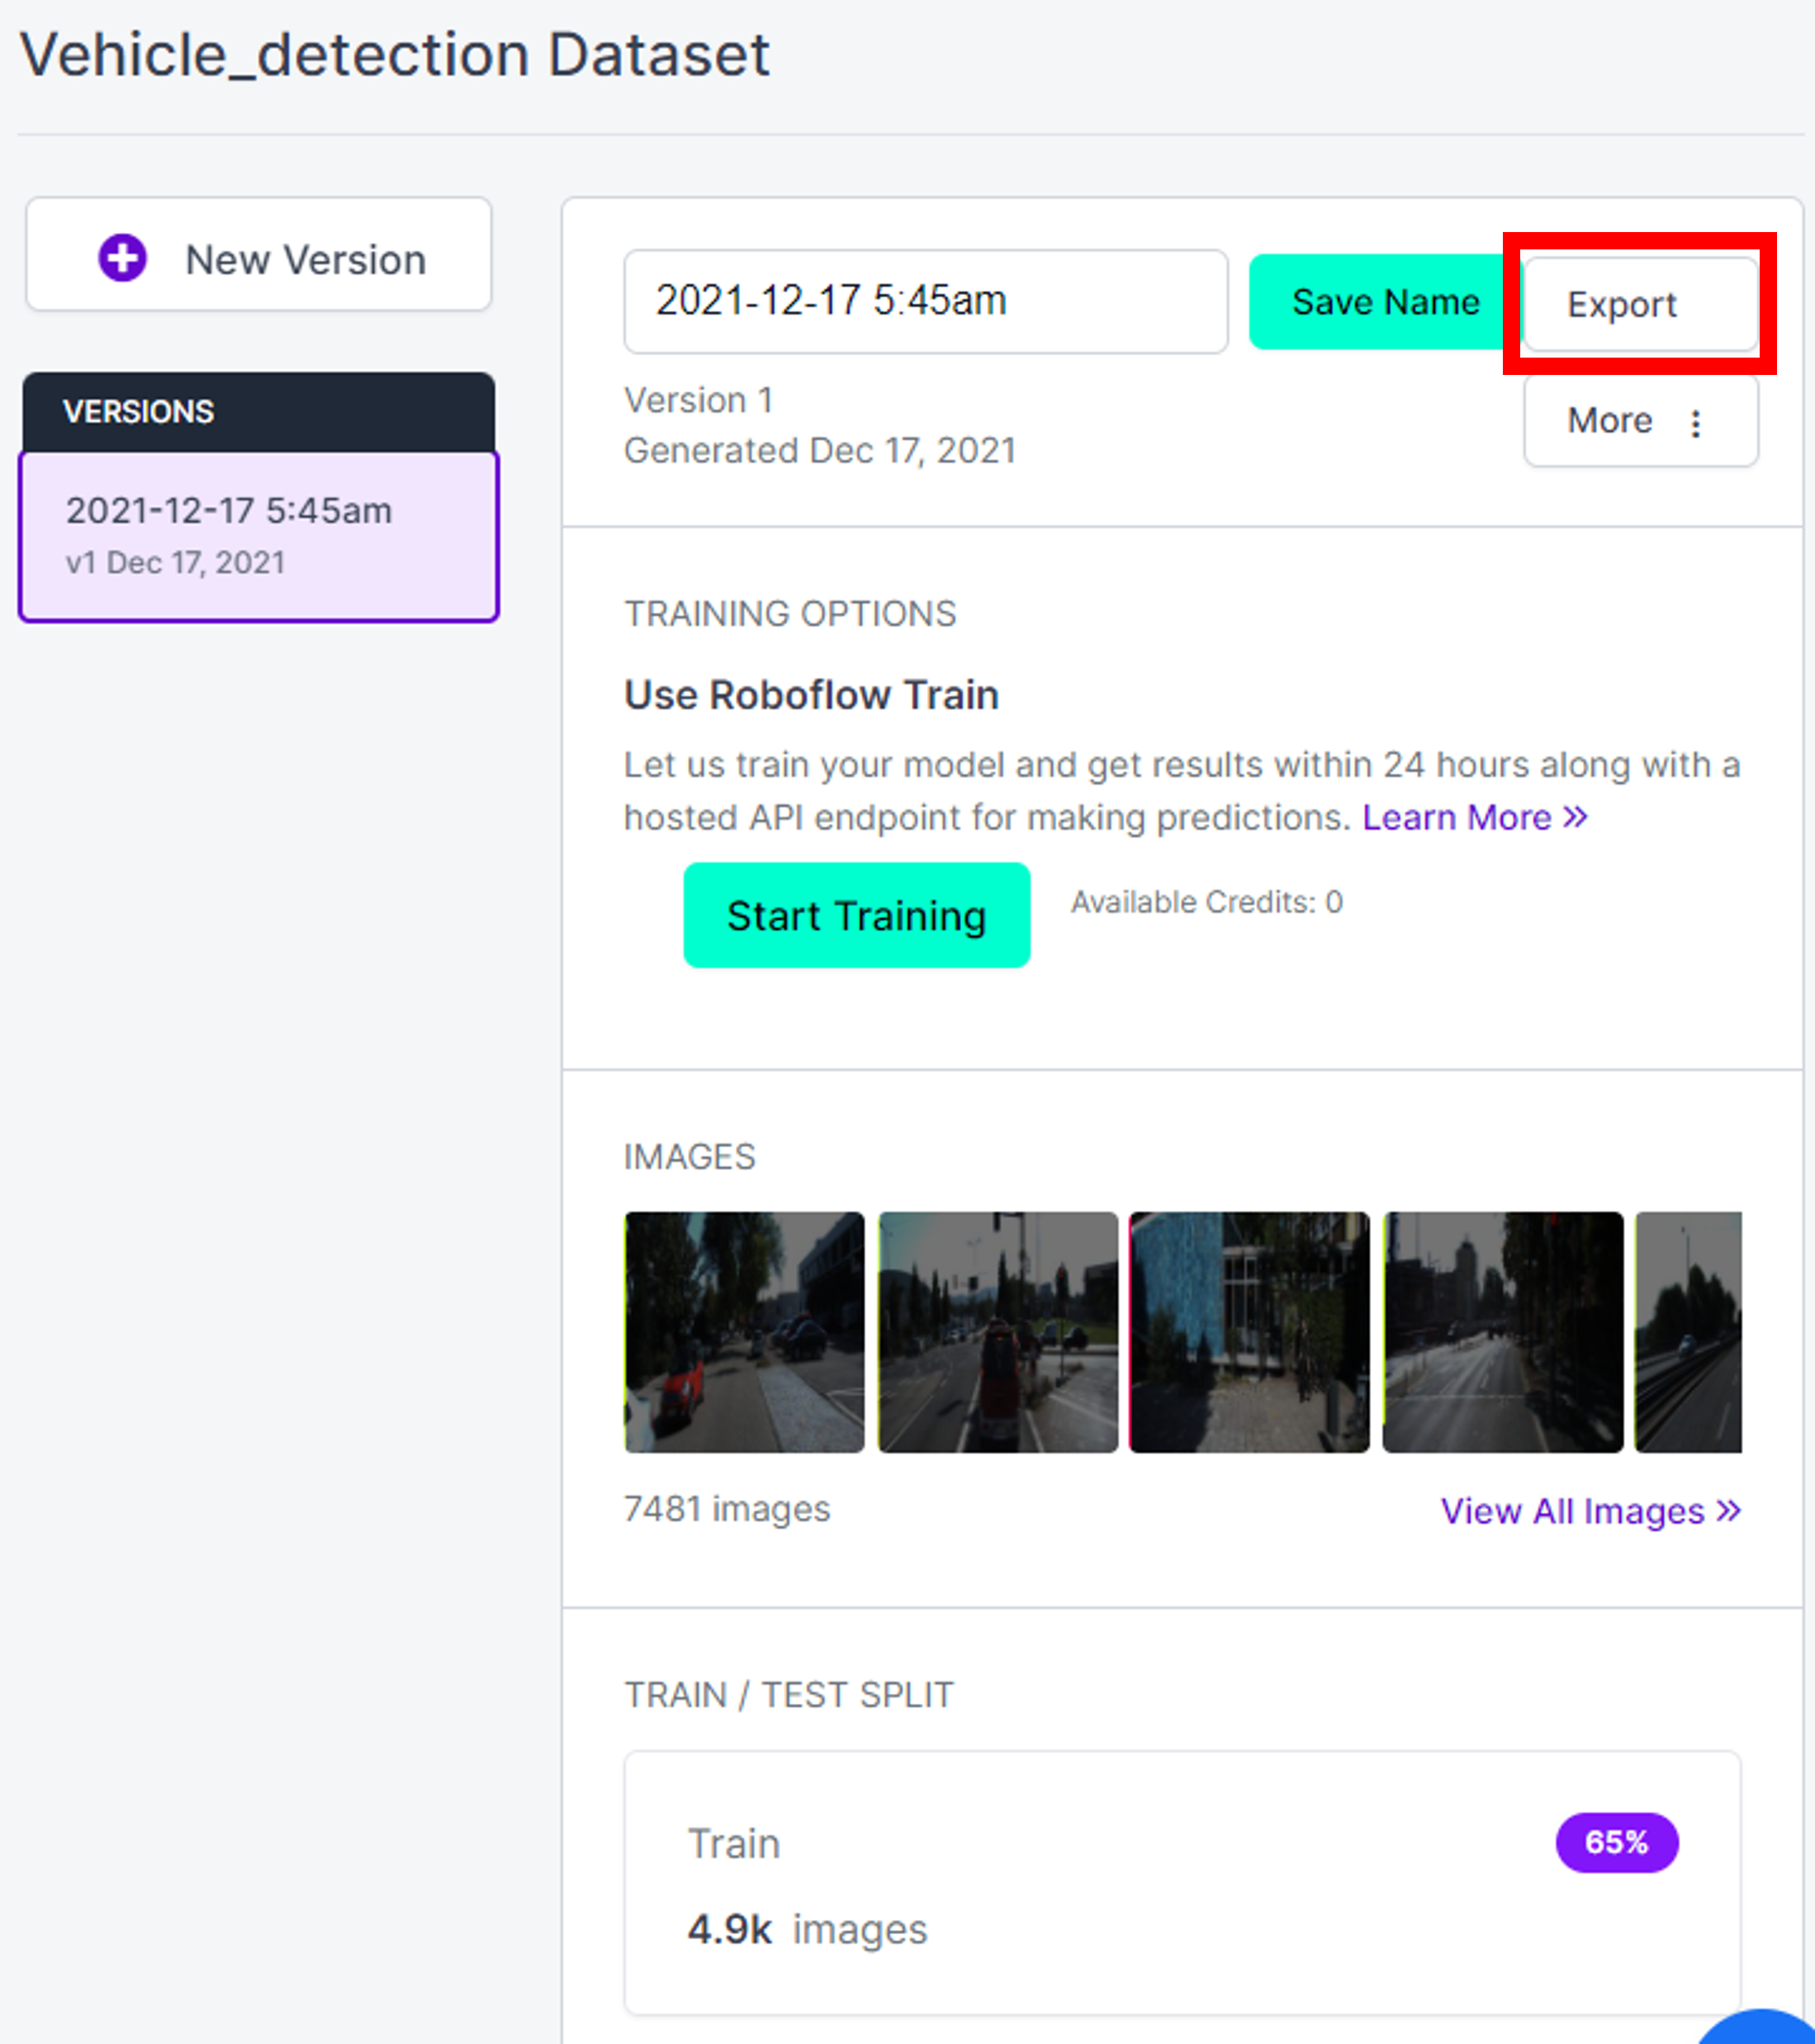Open the first thumbnail with the red car
This screenshot has width=1815, height=2044.
[x=744, y=1332]
